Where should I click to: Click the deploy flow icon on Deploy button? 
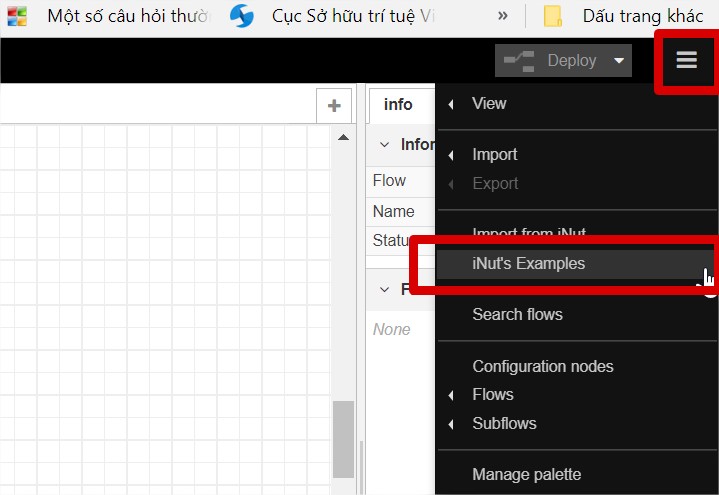tap(519, 61)
